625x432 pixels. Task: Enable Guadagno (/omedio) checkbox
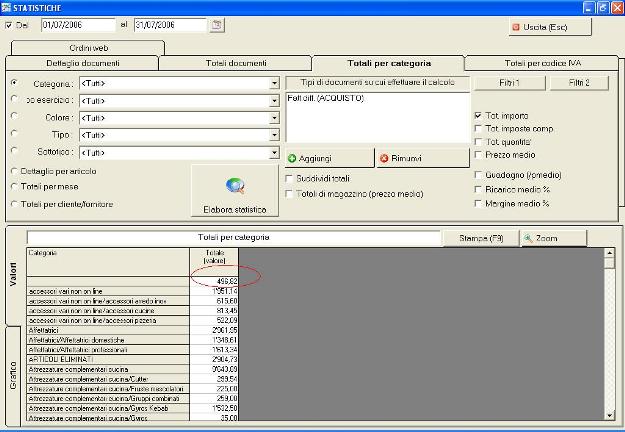478,175
